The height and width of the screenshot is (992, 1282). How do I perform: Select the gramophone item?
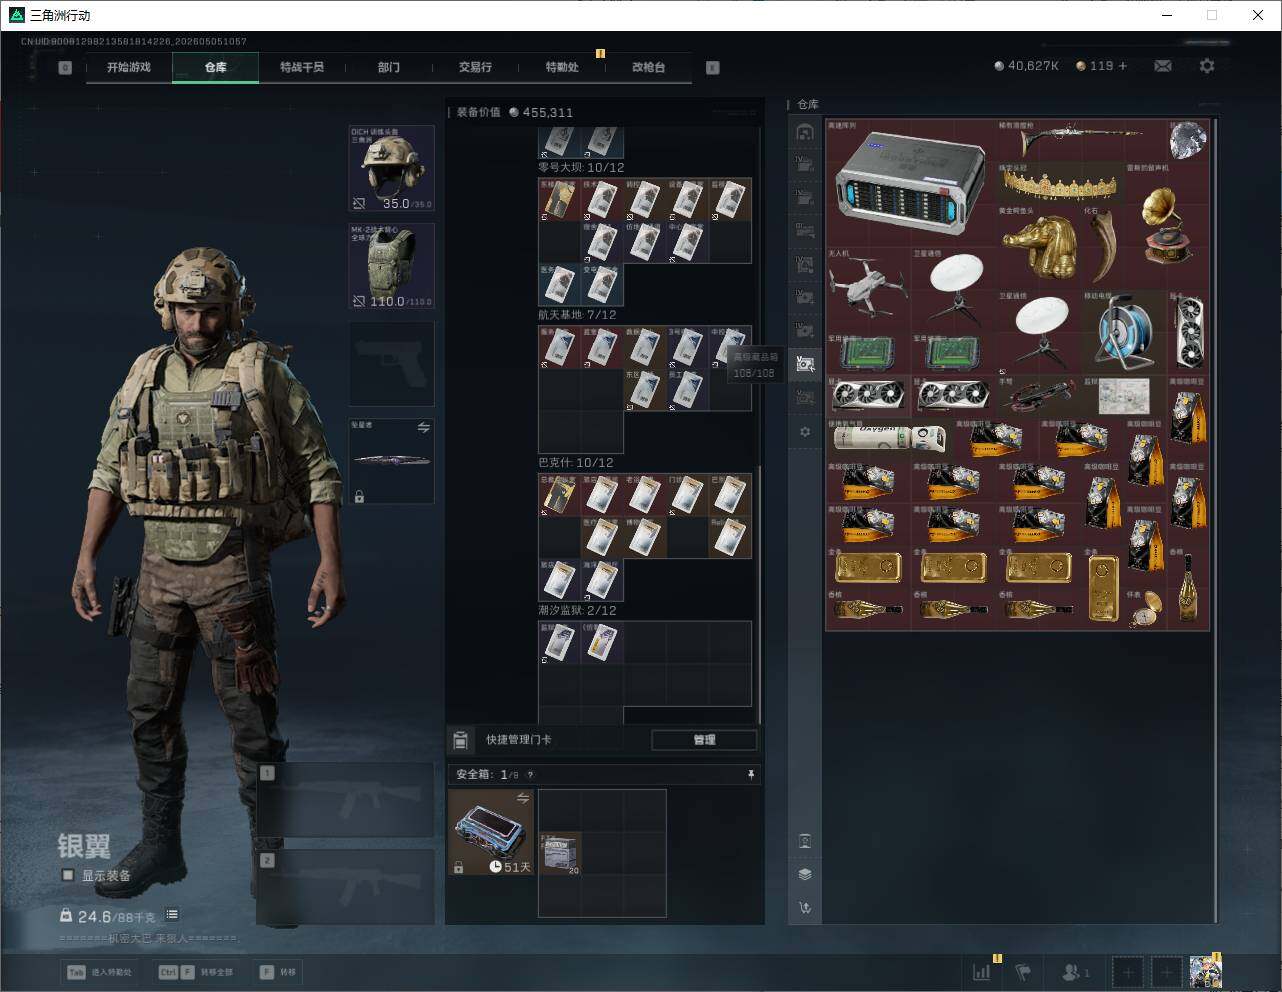point(1166,227)
